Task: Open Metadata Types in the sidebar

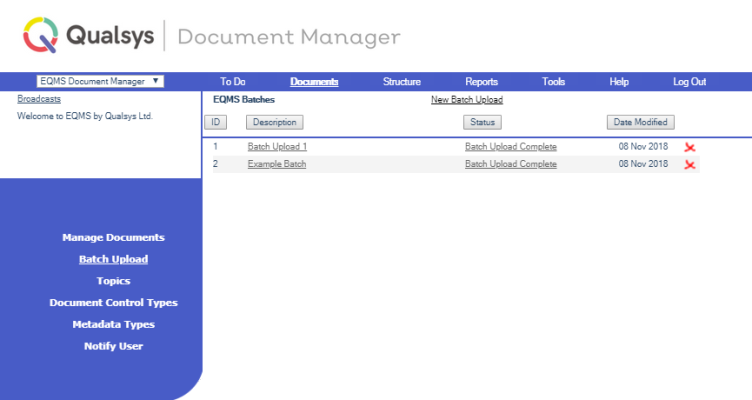Action: coord(113,324)
